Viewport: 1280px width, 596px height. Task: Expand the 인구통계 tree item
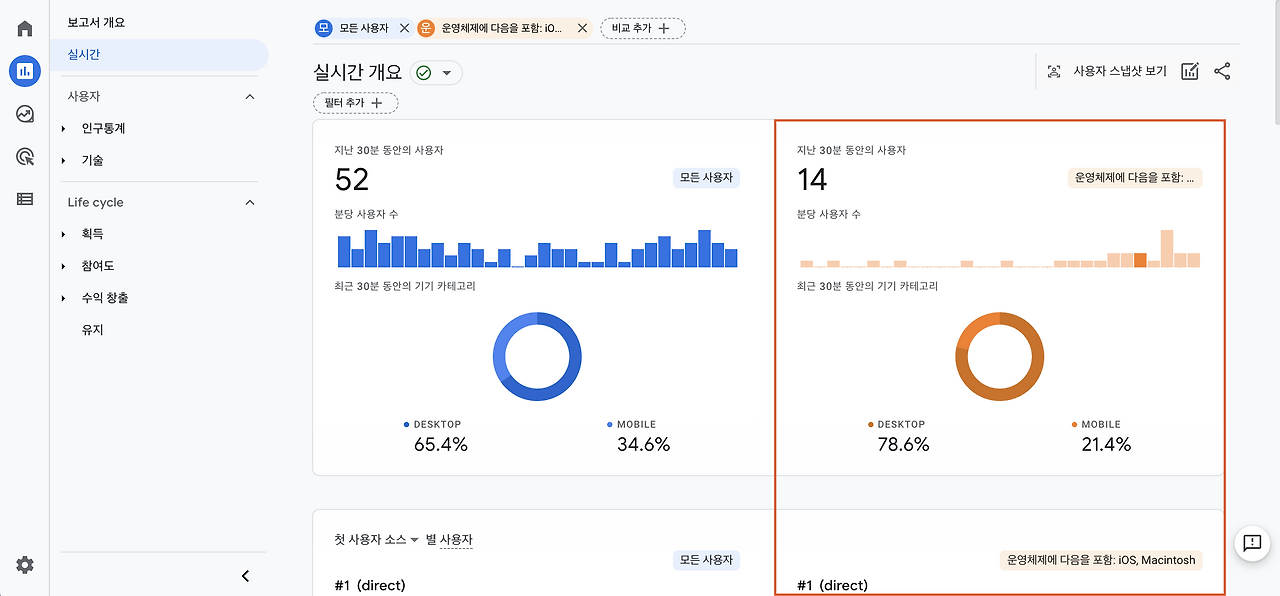[63, 129]
